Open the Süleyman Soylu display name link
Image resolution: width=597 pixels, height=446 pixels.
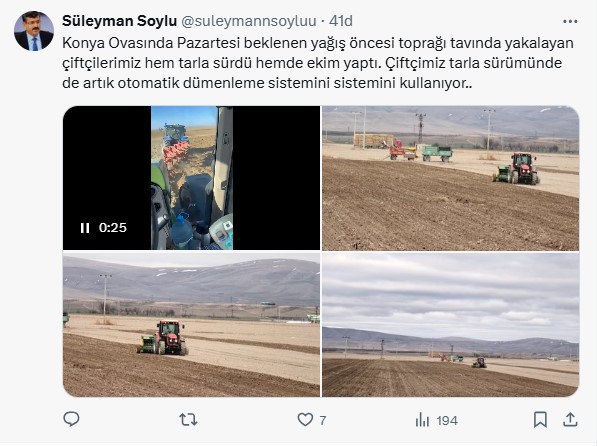(119, 21)
